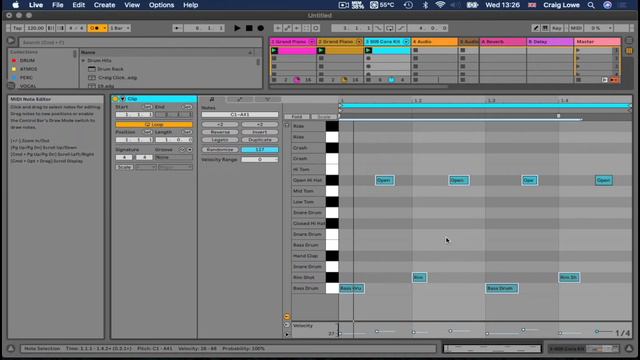Switch to Arrangement view selector icon

pos(629,41)
